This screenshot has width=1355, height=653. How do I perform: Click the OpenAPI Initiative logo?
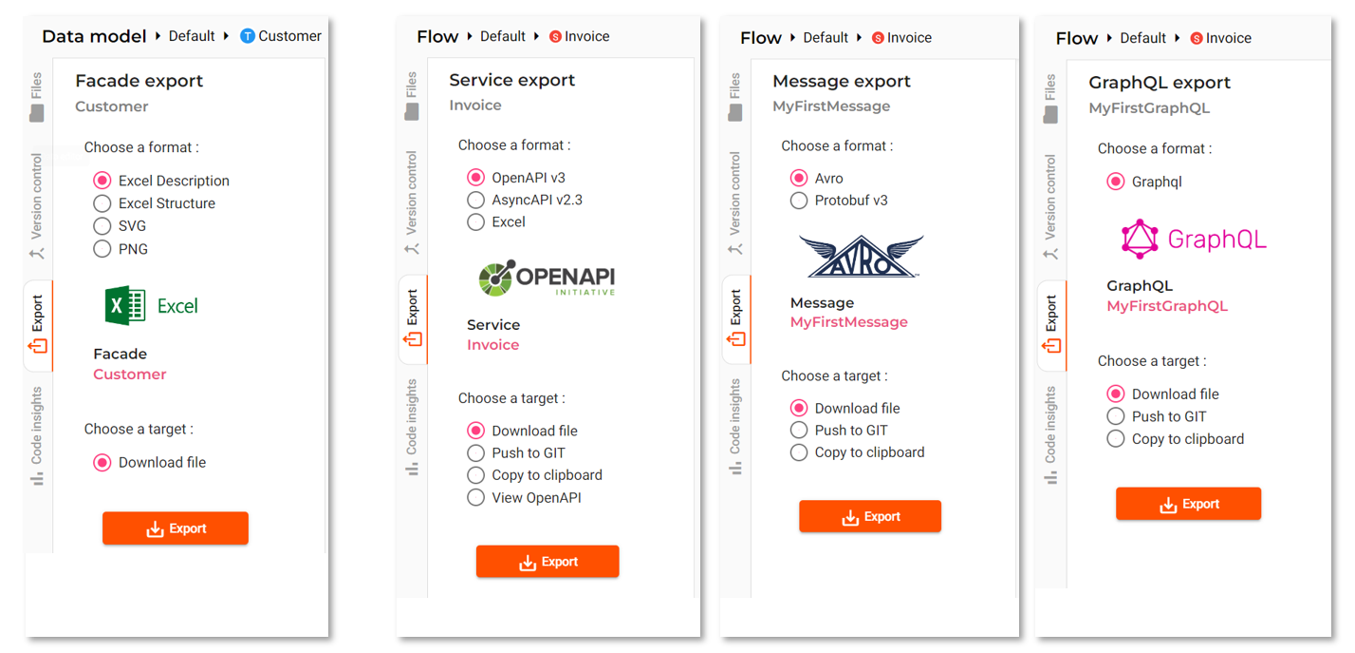547,277
